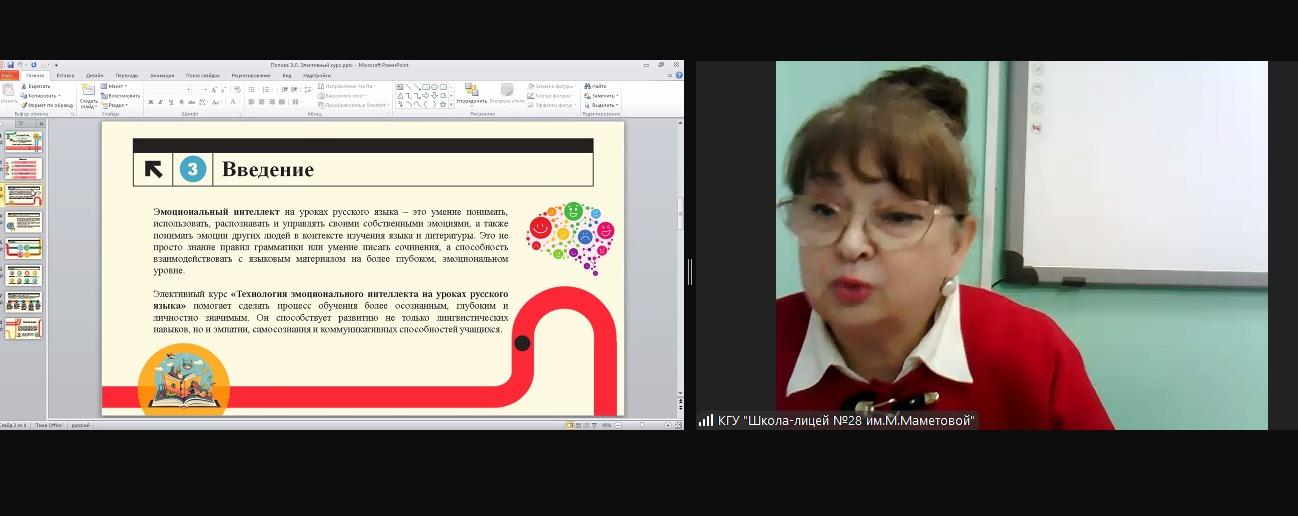
Task: Toggle italic text formatting
Action: point(161,102)
